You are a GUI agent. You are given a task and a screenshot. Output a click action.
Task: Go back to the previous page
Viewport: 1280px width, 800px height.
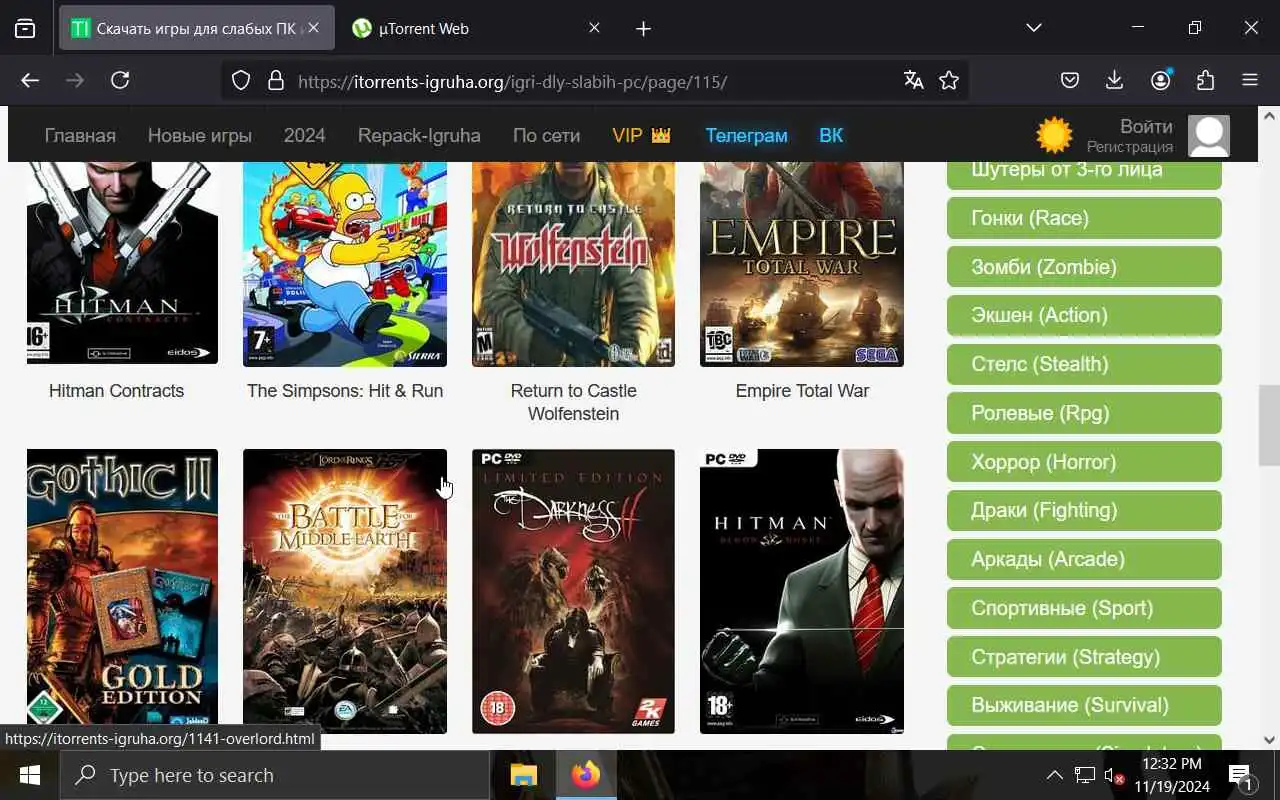pyautogui.click(x=30, y=81)
